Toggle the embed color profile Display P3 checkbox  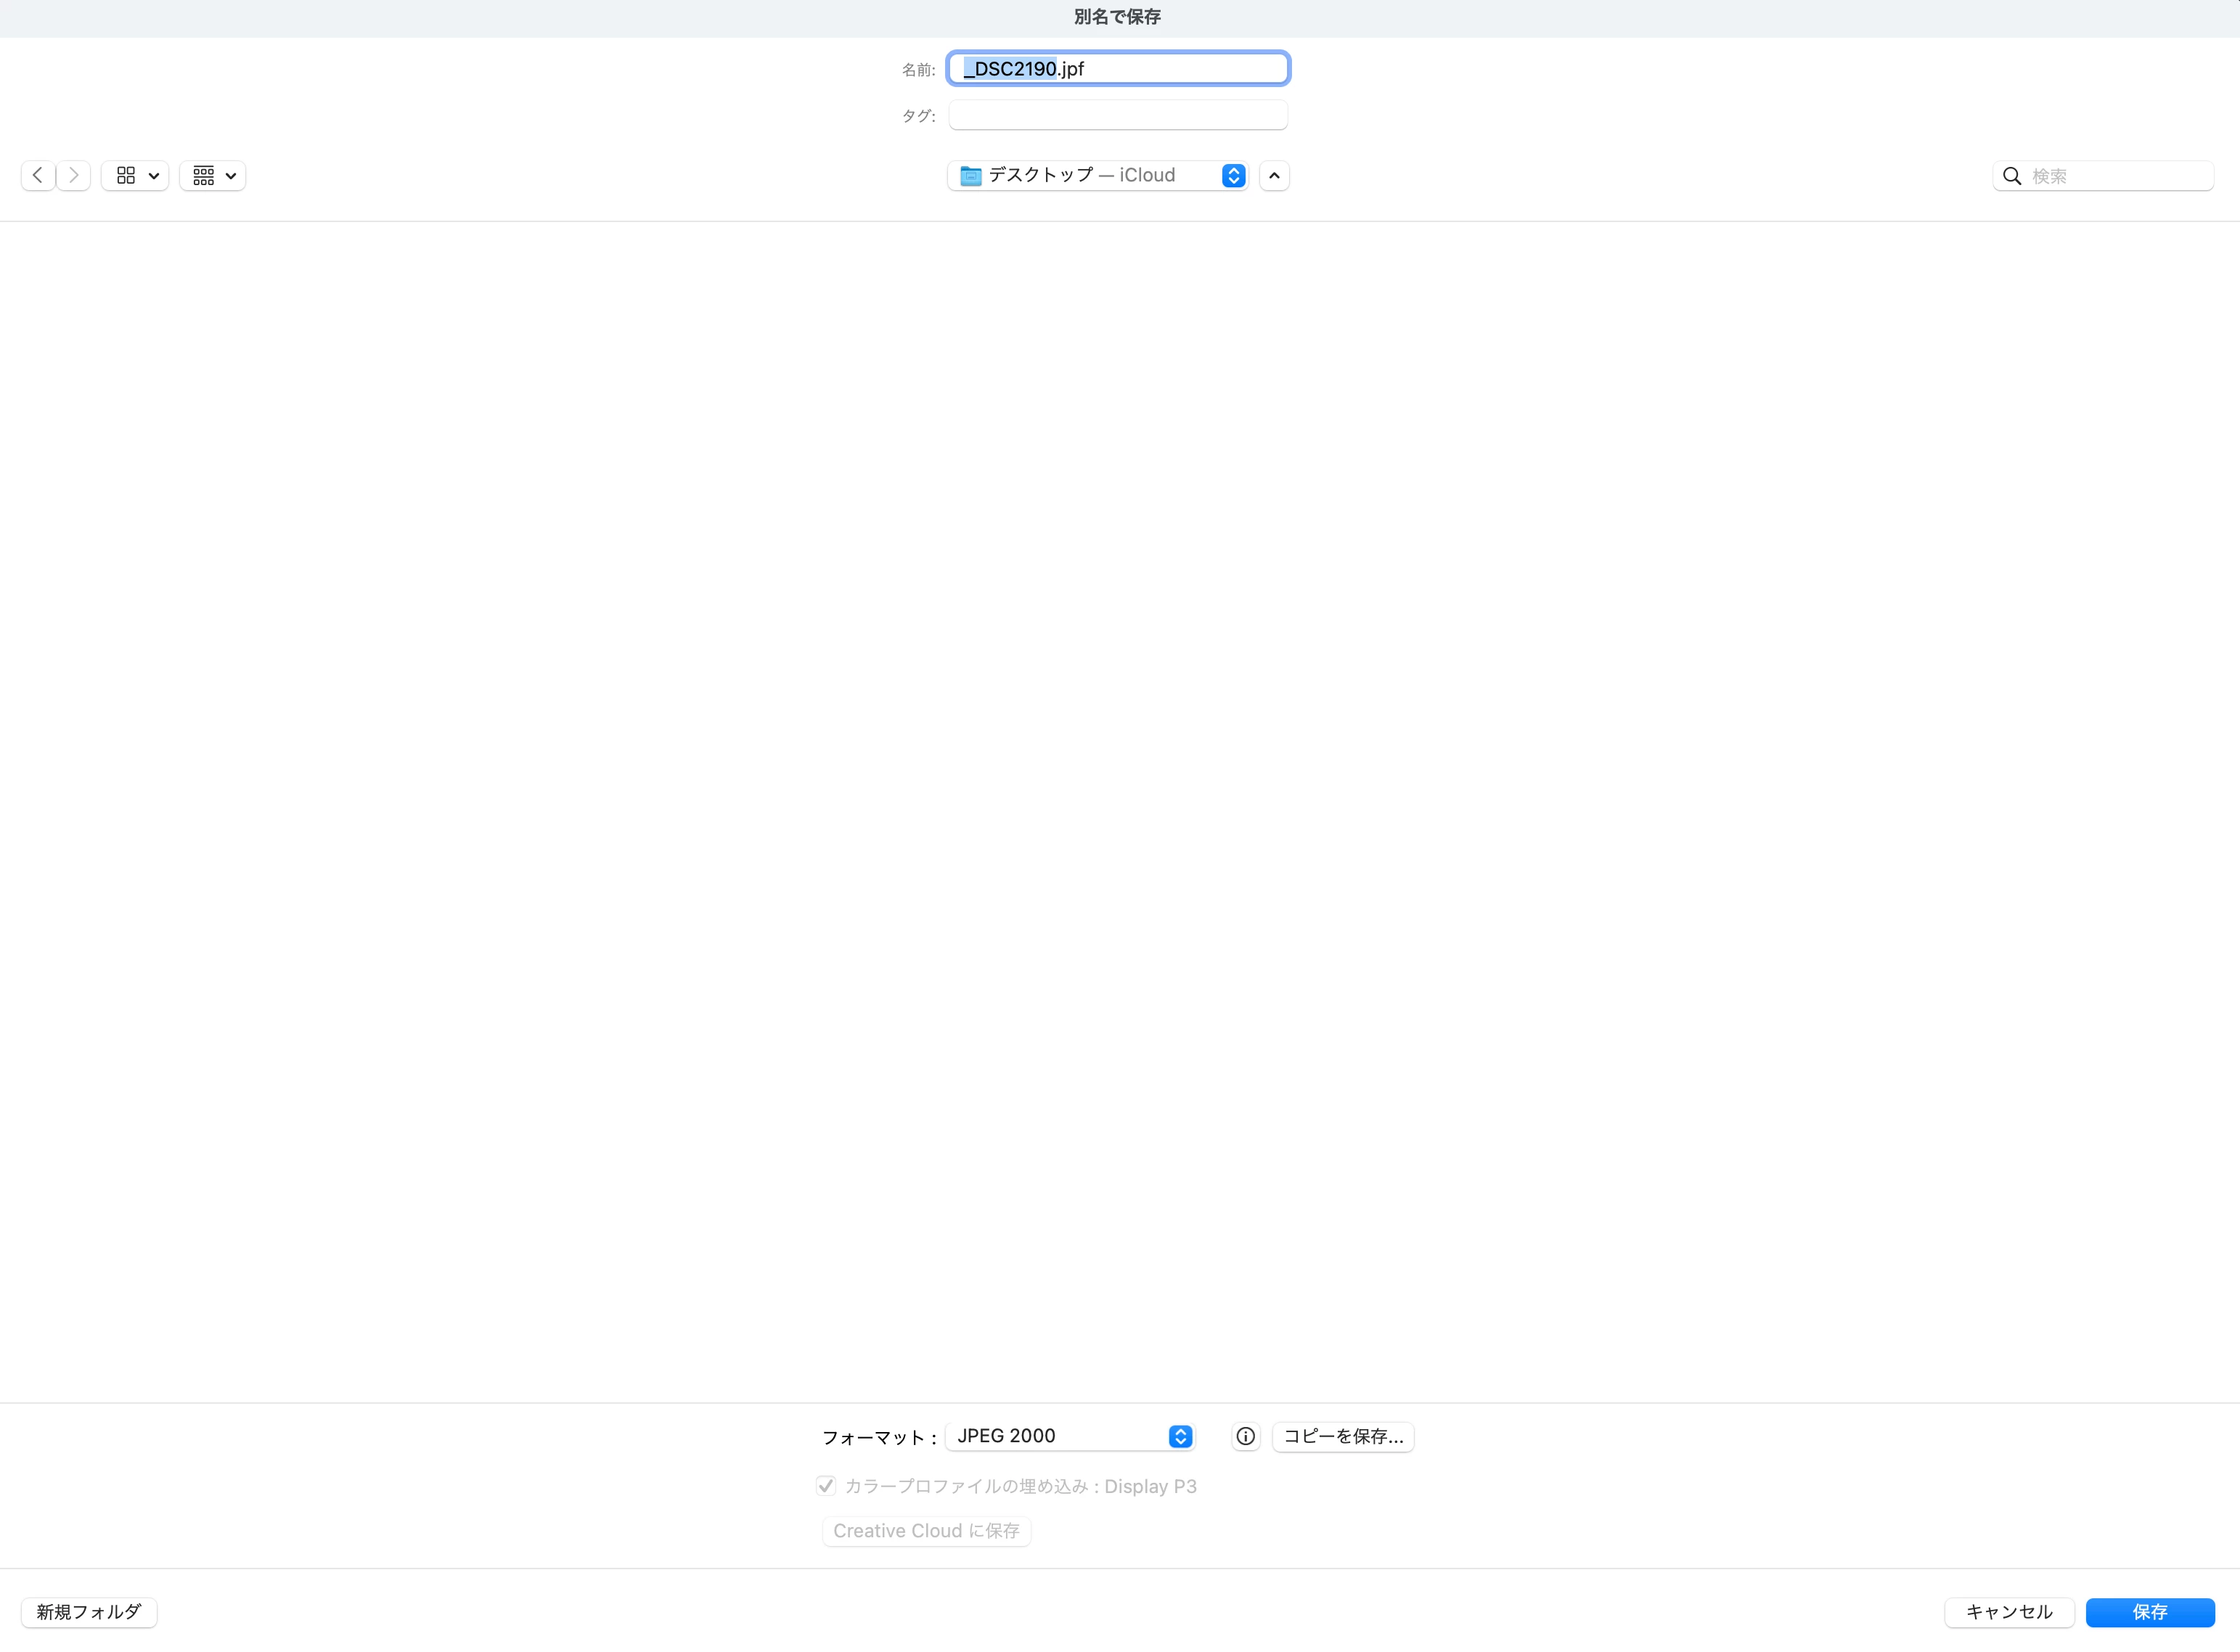pos(826,1486)
